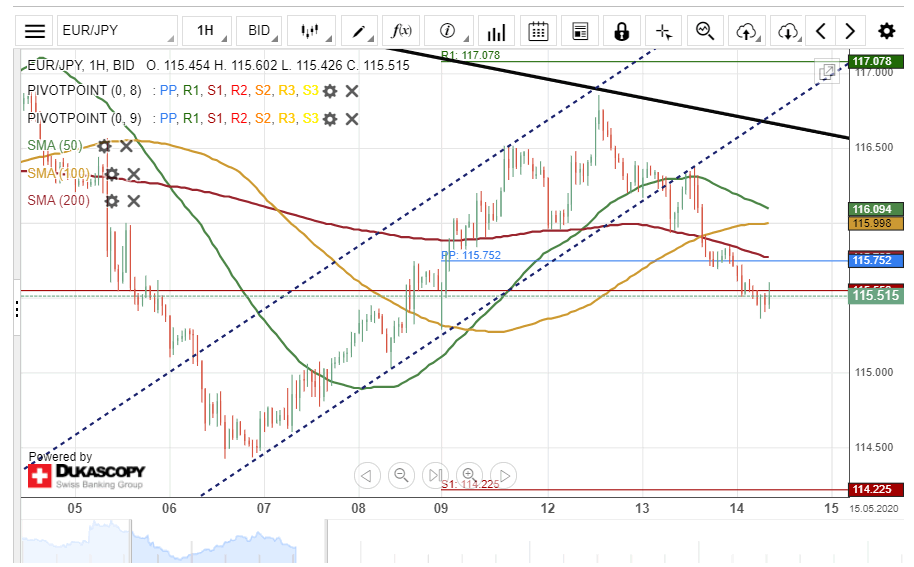
Task: Toggle the crosshair cursor tool
Action: tap(663, 31)
